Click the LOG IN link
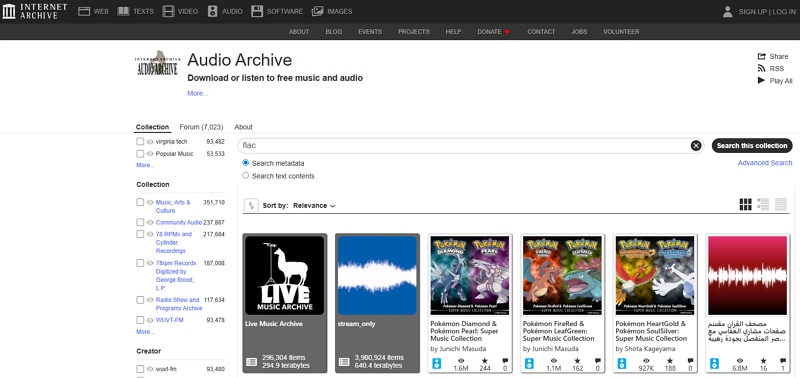 [x=784, y=12]
